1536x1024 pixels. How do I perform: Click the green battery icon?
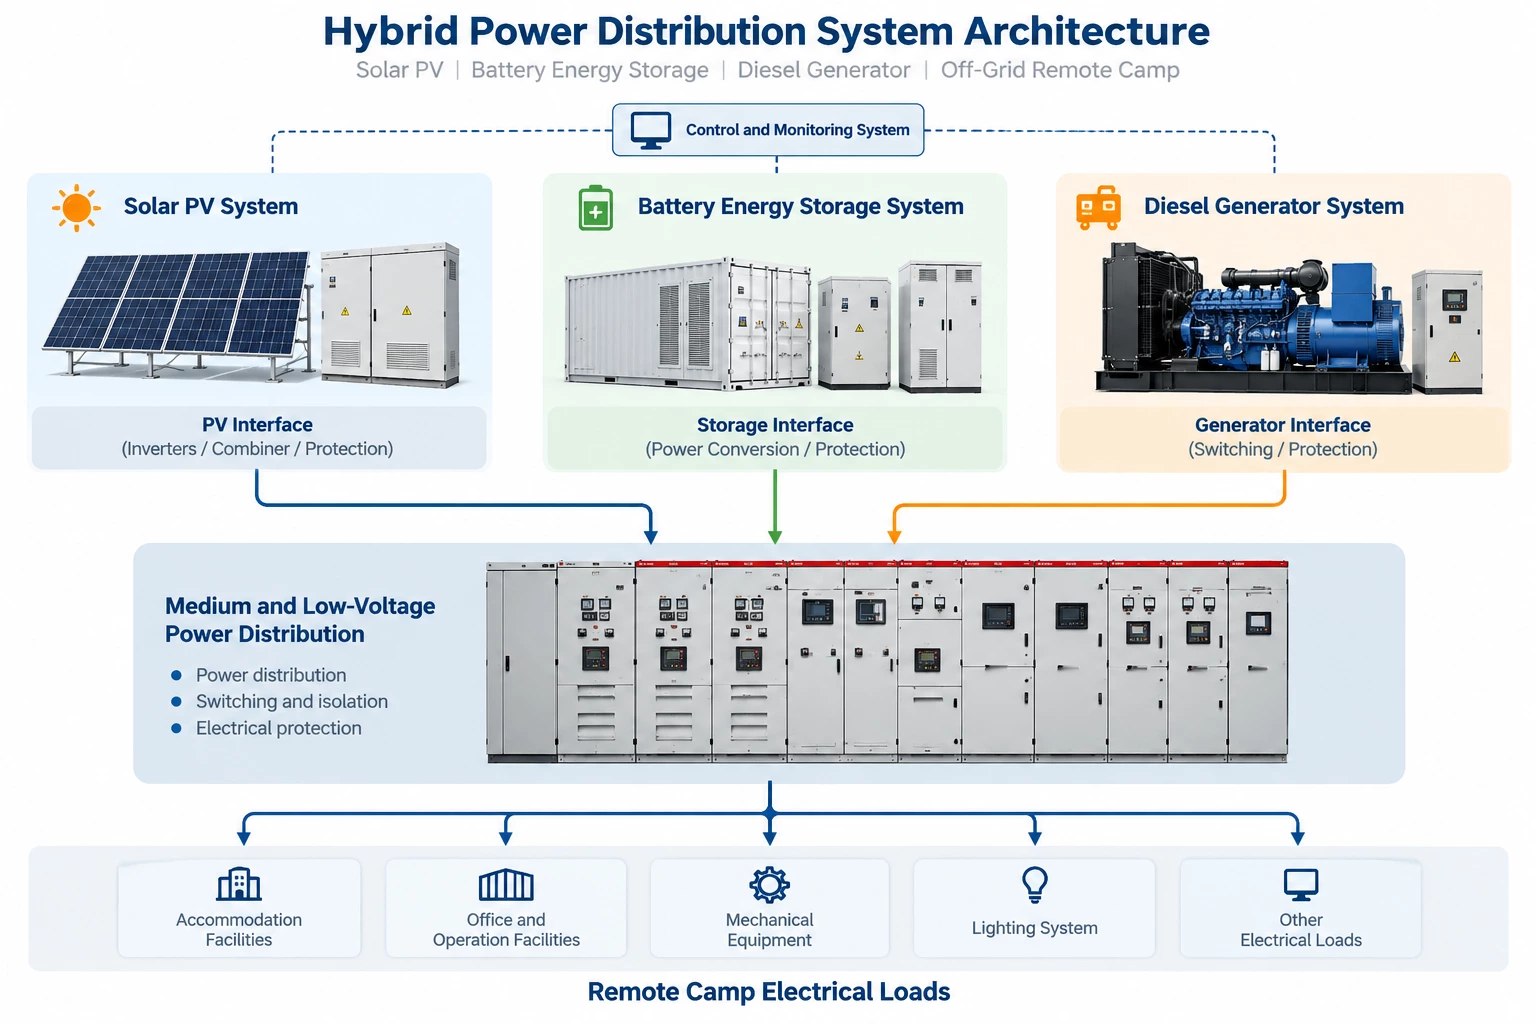pos(596,207)
